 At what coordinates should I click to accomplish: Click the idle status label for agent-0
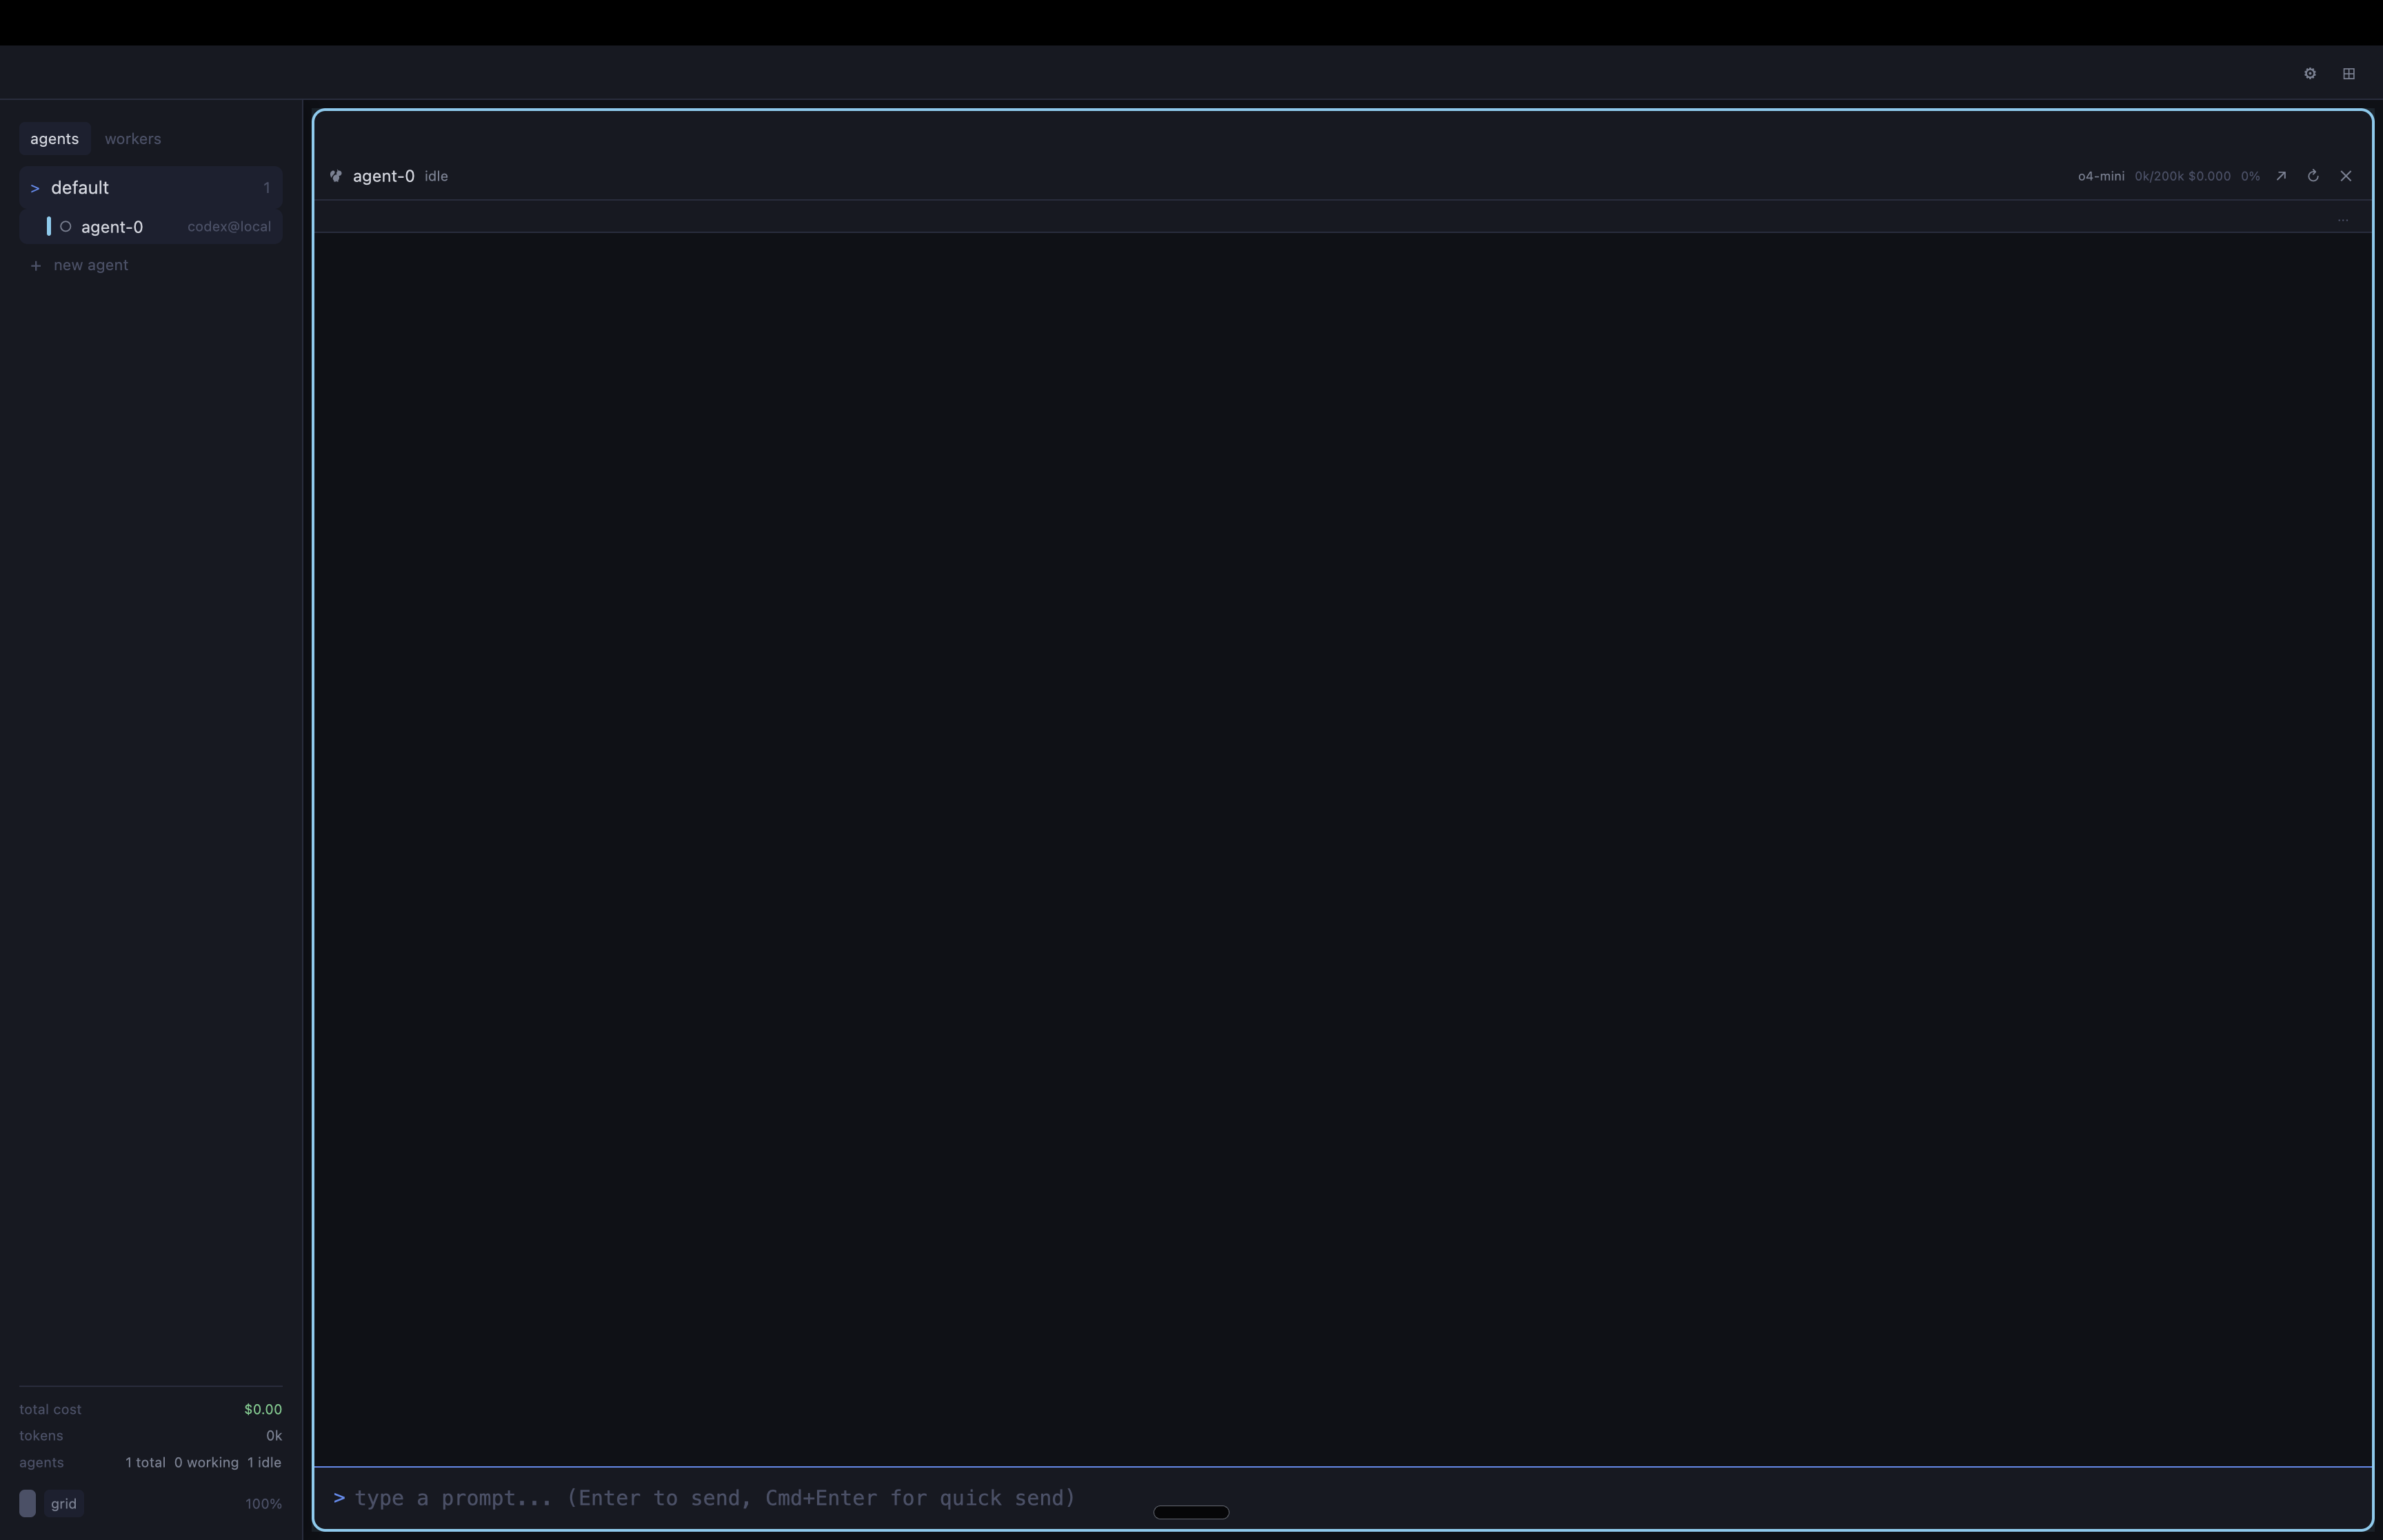click(436, 176)
